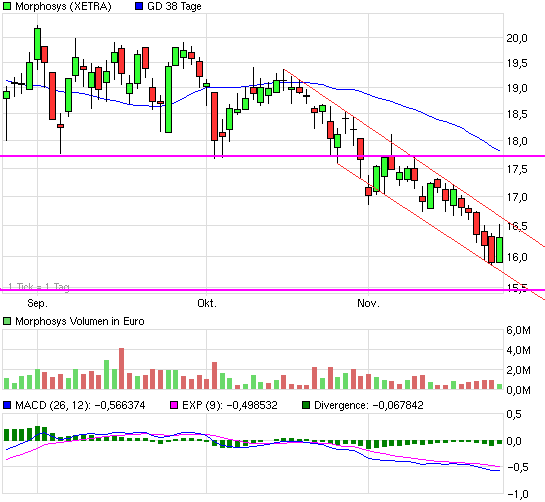The image size is (545, 502).
Task: Click the green Morphosys (XETRA) legend swatch
Action: point(7,6)
